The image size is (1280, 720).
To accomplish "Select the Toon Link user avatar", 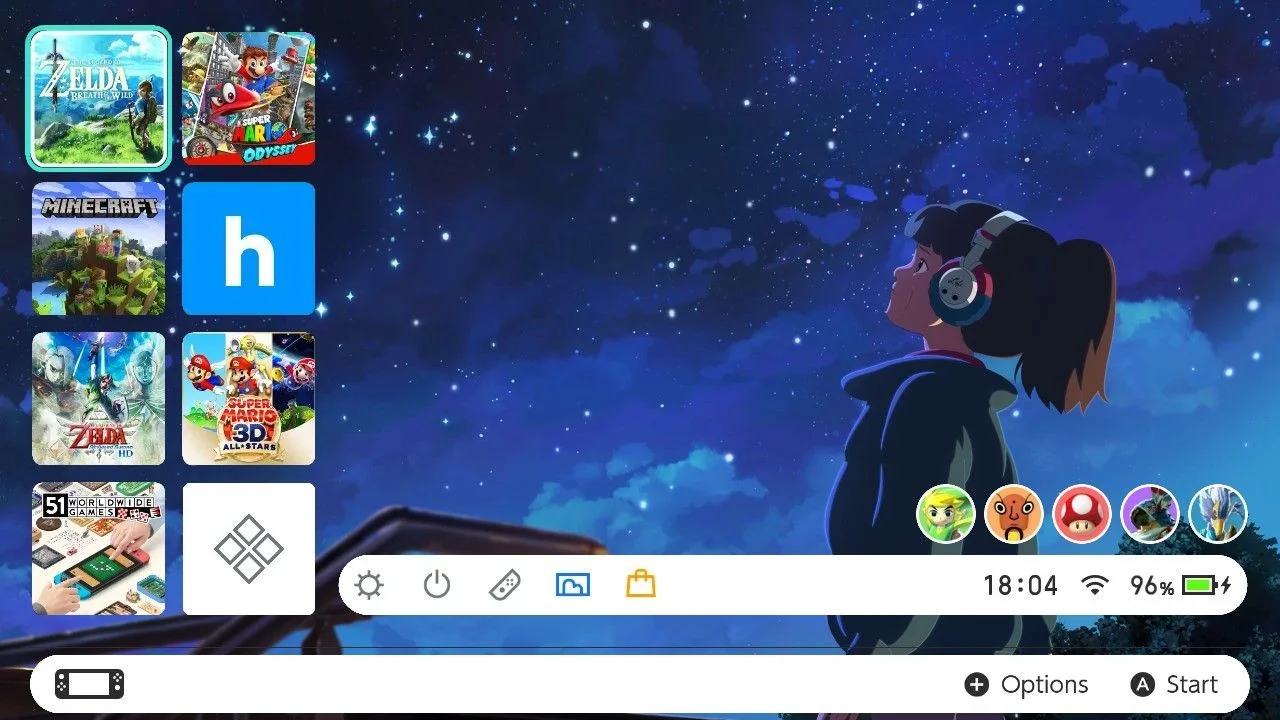I will point(946,514).
